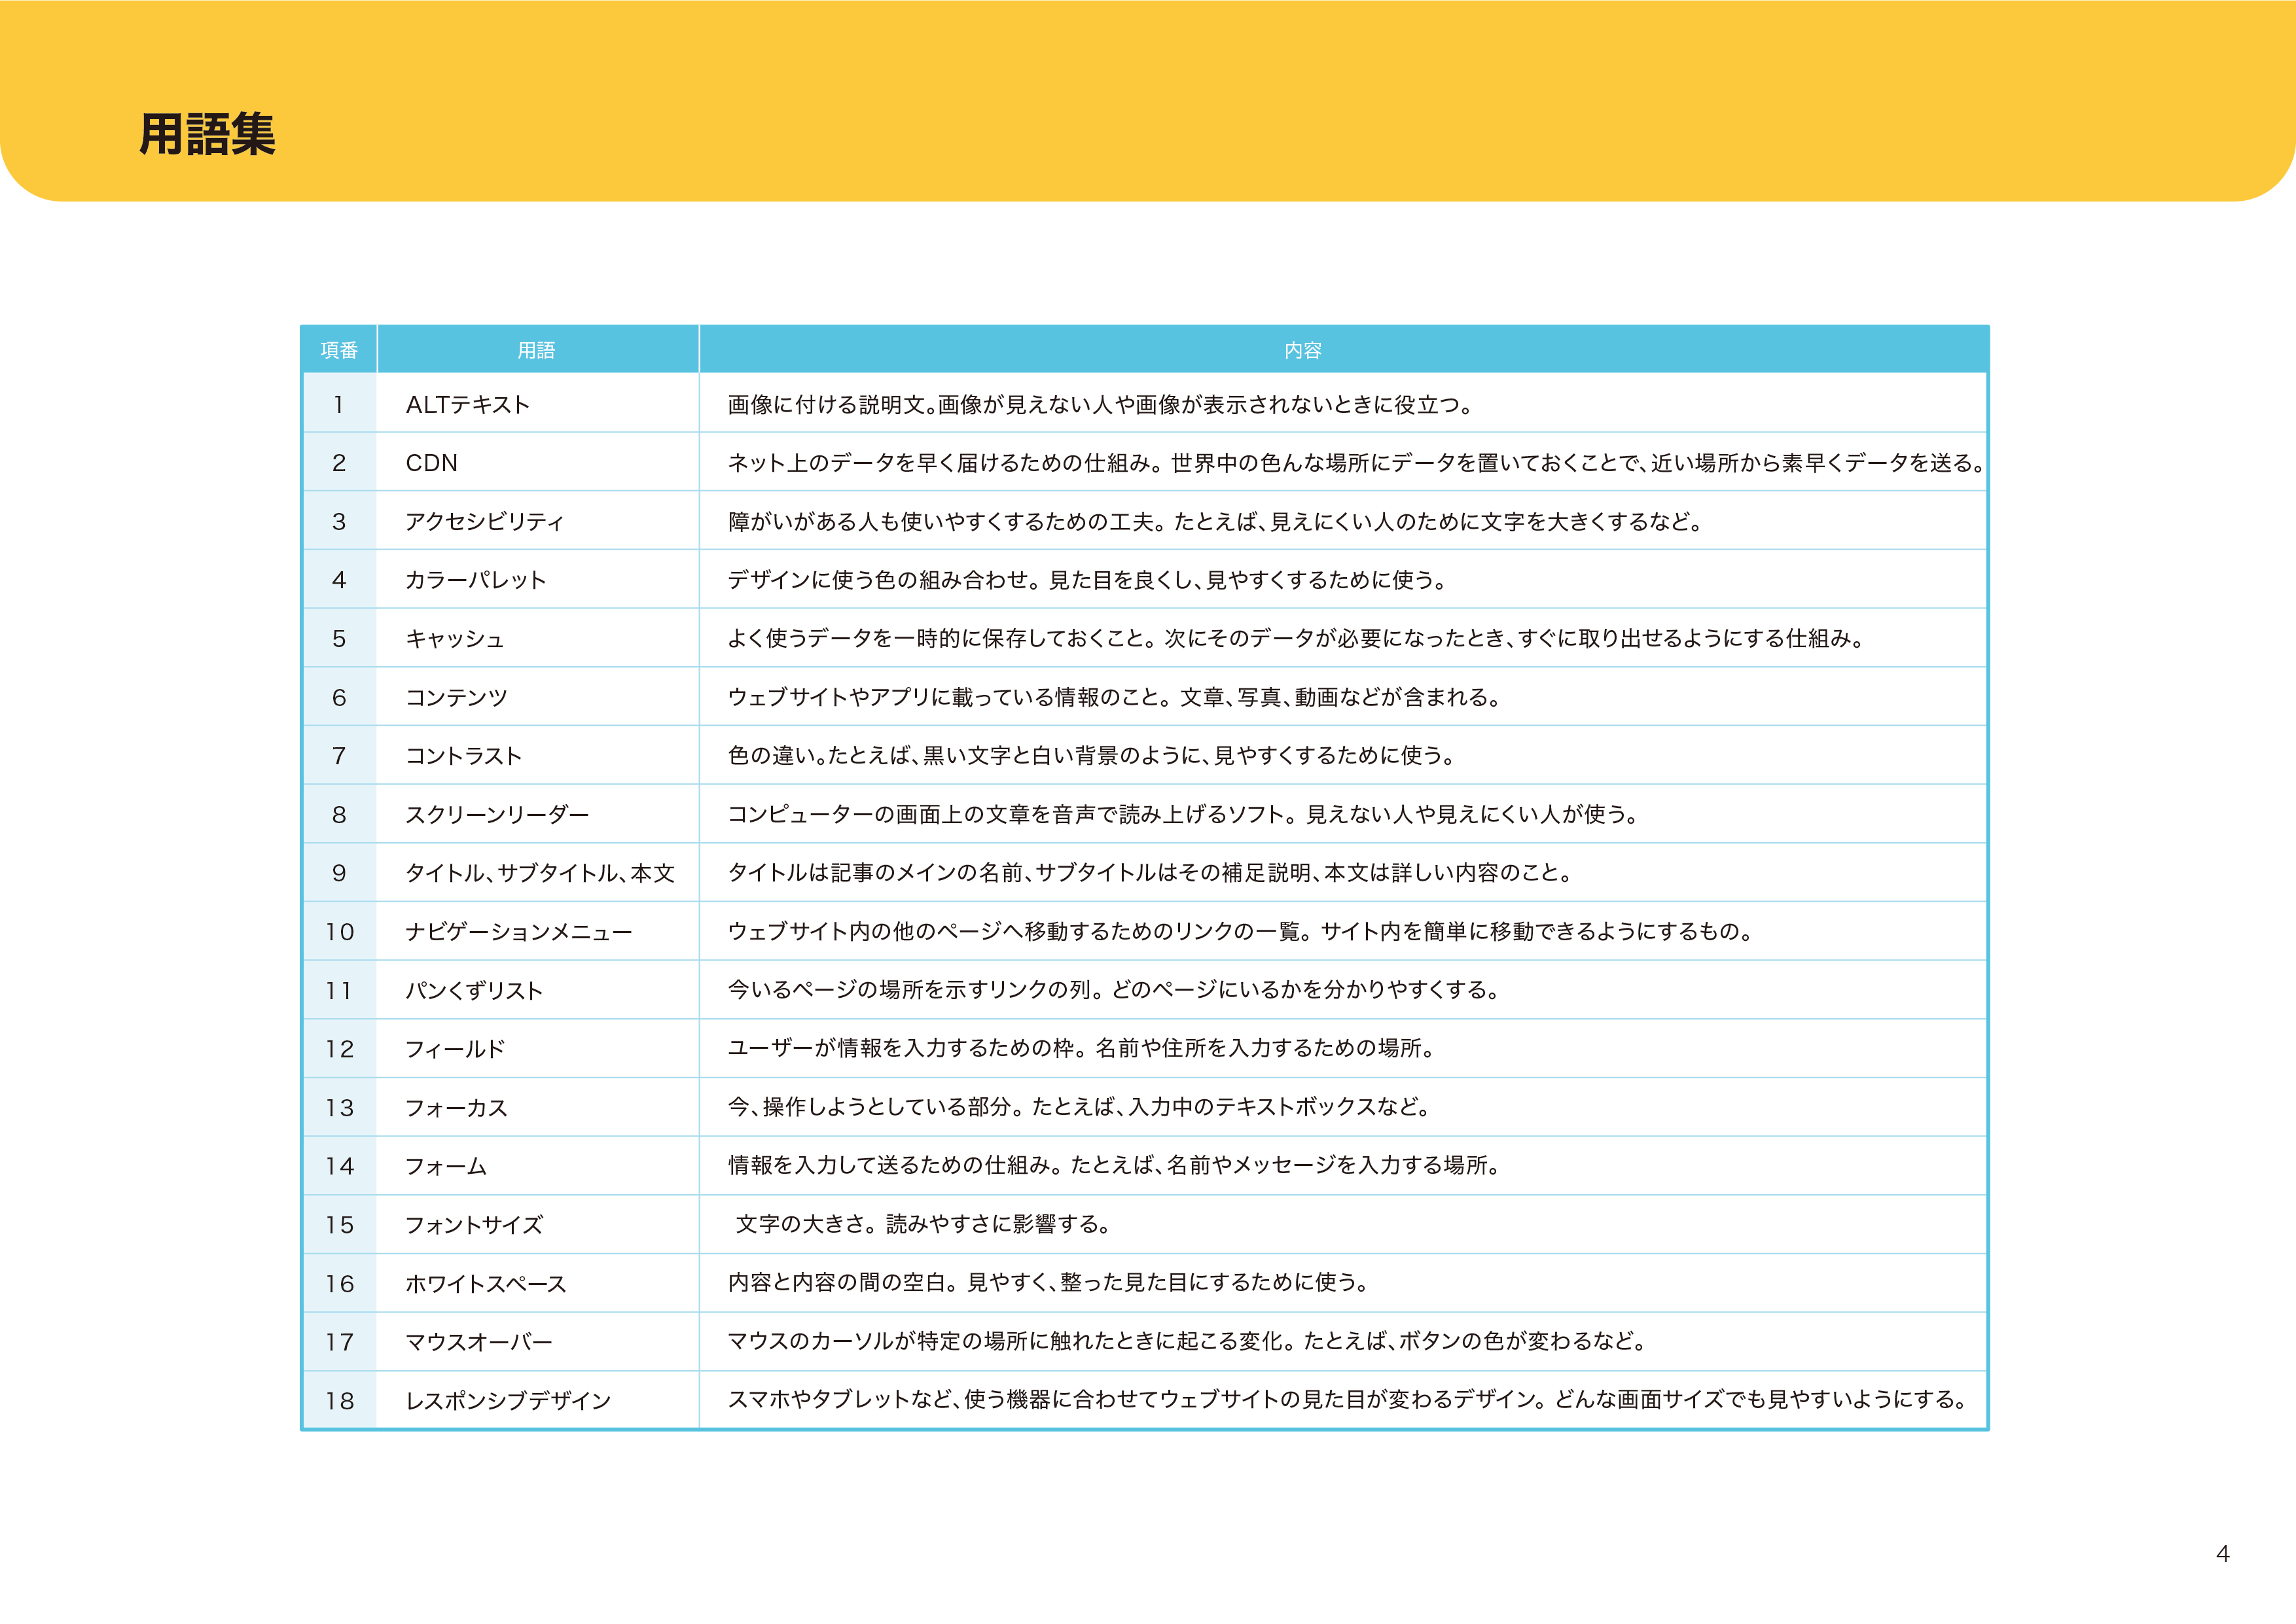Select the term ホワイトスペース
The width and height of the screenshot is (2296, 1624).
pyautogui.click(x=486, y=1284)
